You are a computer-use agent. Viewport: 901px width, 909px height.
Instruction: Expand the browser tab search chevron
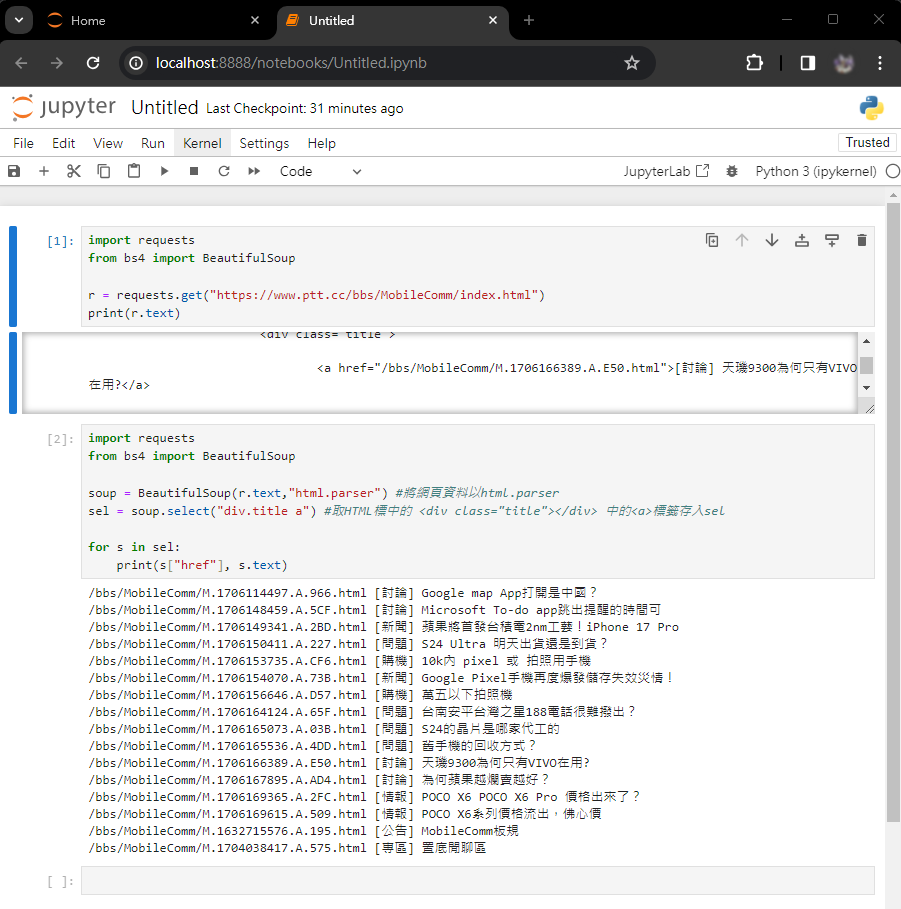(18, 20)
